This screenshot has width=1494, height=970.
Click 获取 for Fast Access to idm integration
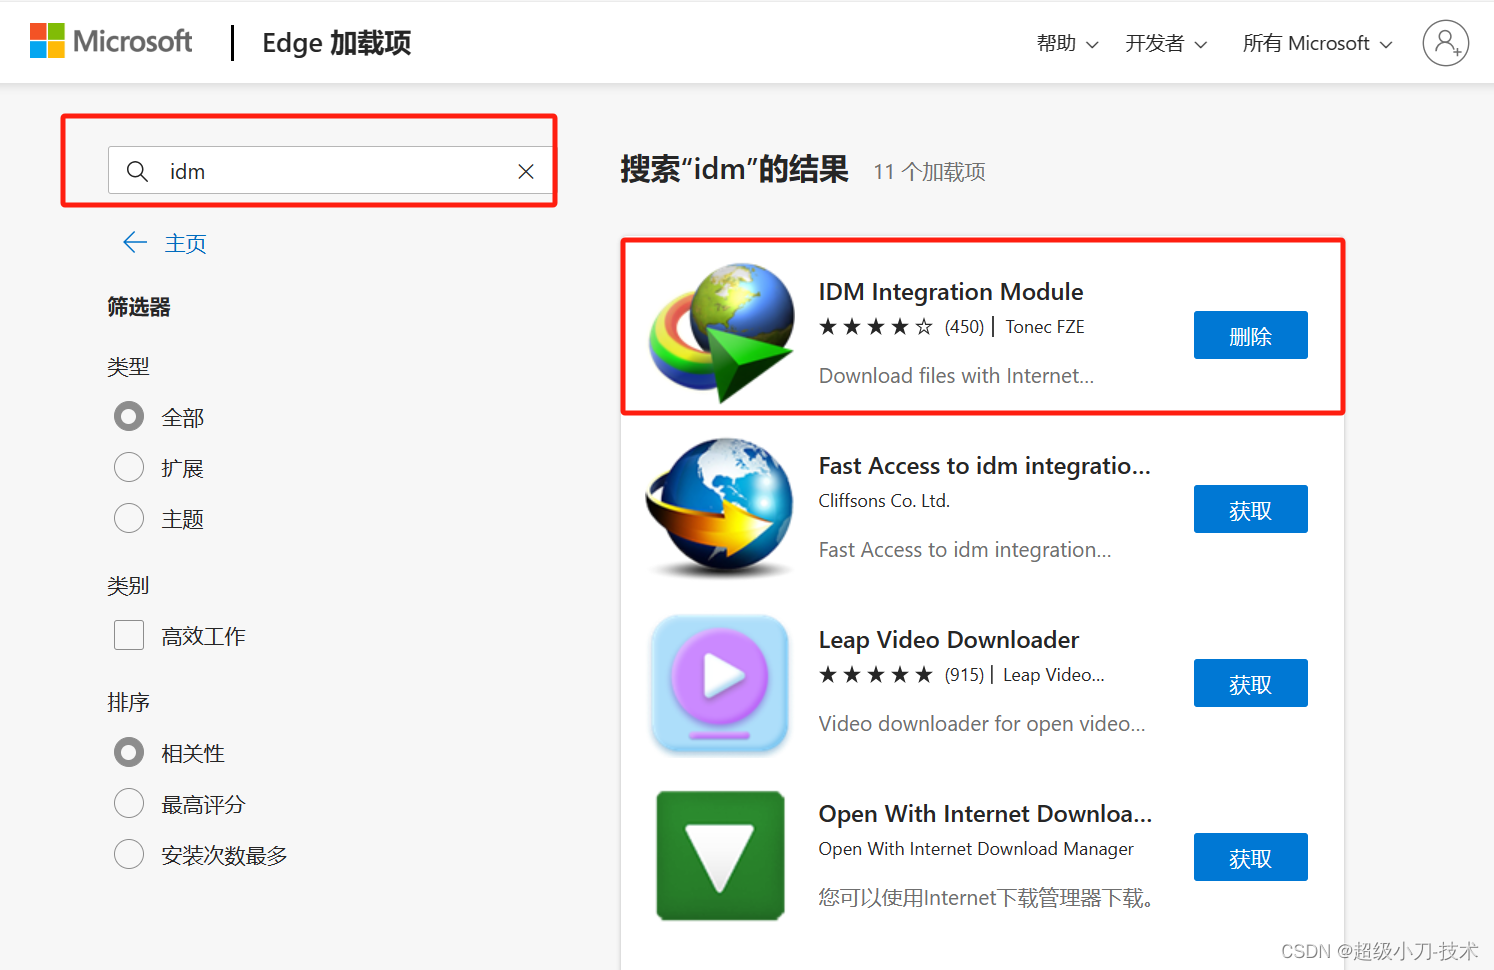click(1250, 509)
